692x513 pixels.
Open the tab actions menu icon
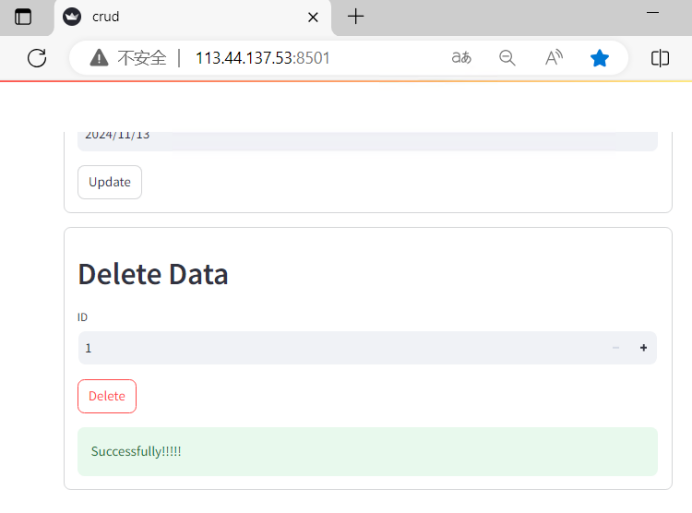23,17
